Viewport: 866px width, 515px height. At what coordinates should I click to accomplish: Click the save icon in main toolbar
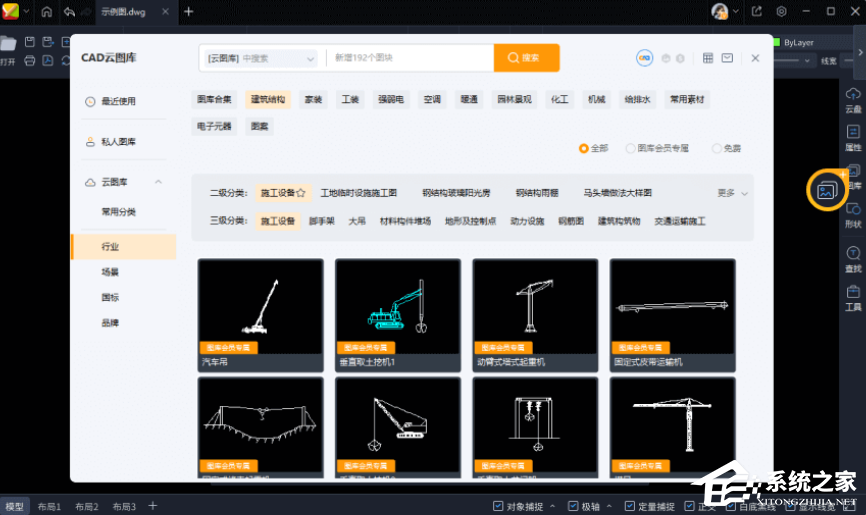coord(30,42)
